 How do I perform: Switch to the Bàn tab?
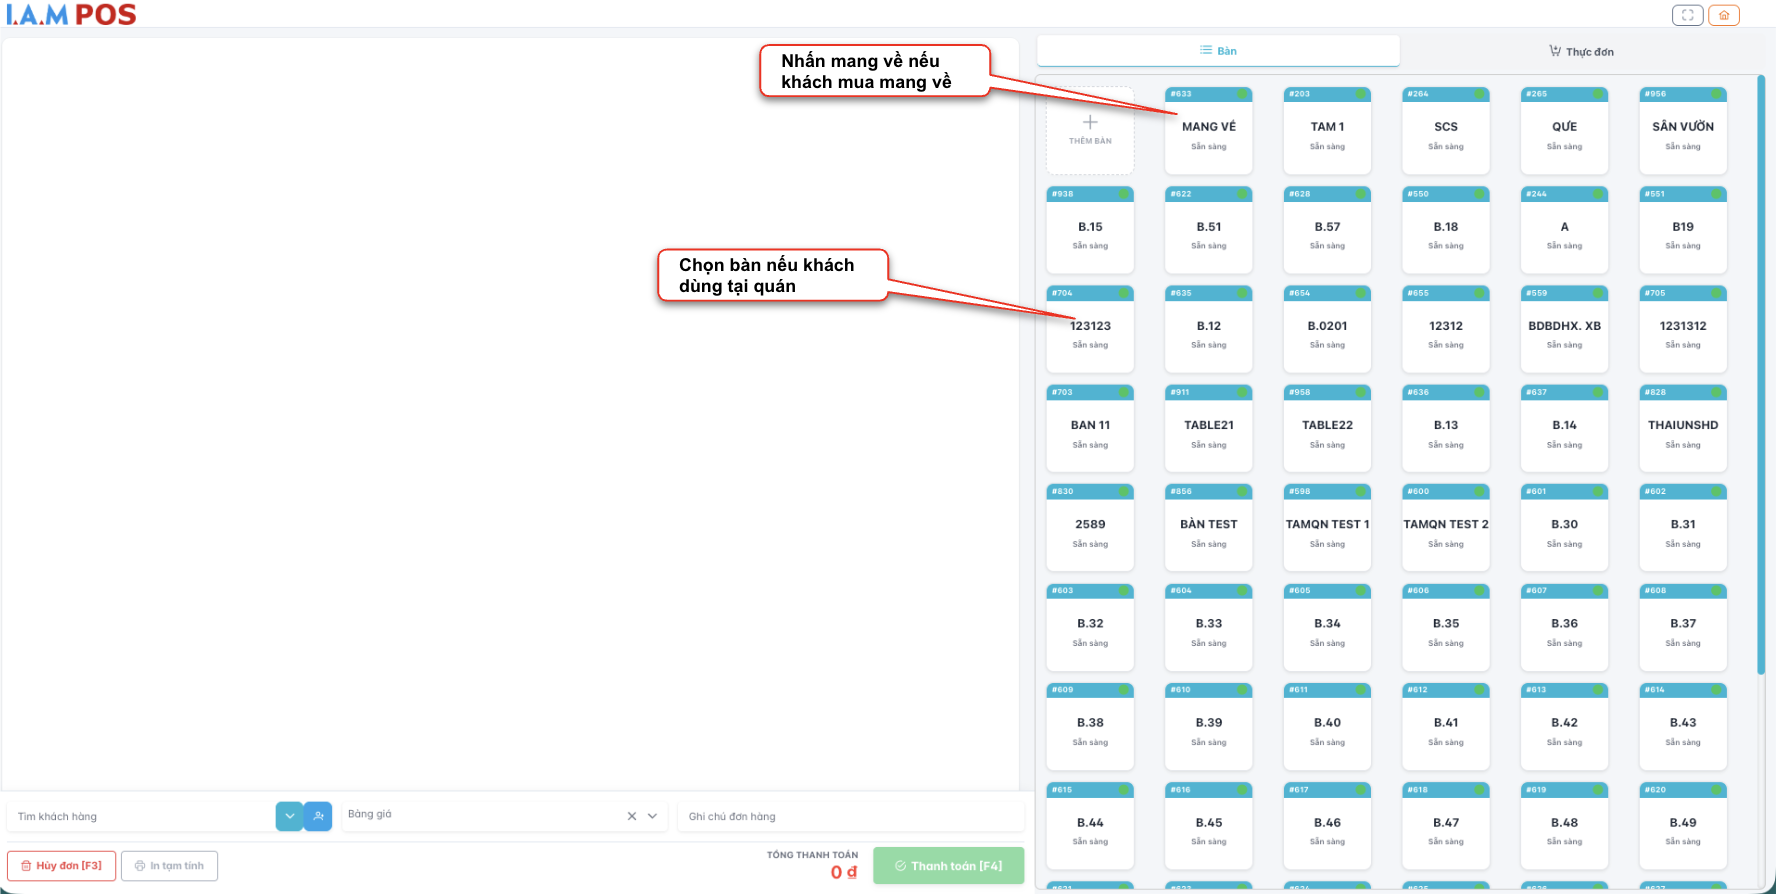[1218, 51]
